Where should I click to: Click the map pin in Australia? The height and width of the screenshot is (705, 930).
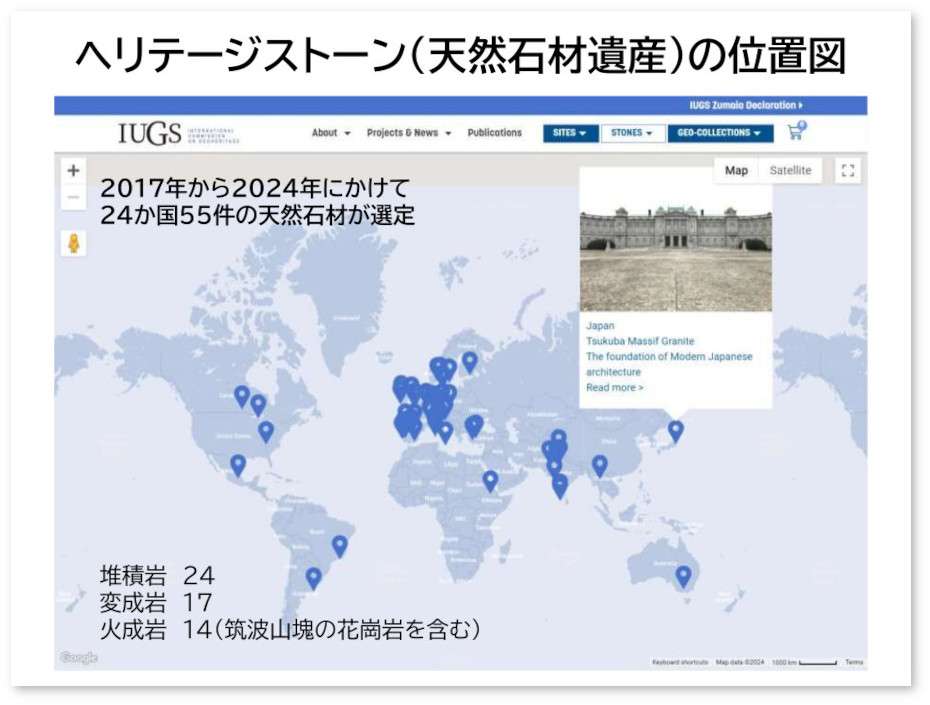click(683, 576)
